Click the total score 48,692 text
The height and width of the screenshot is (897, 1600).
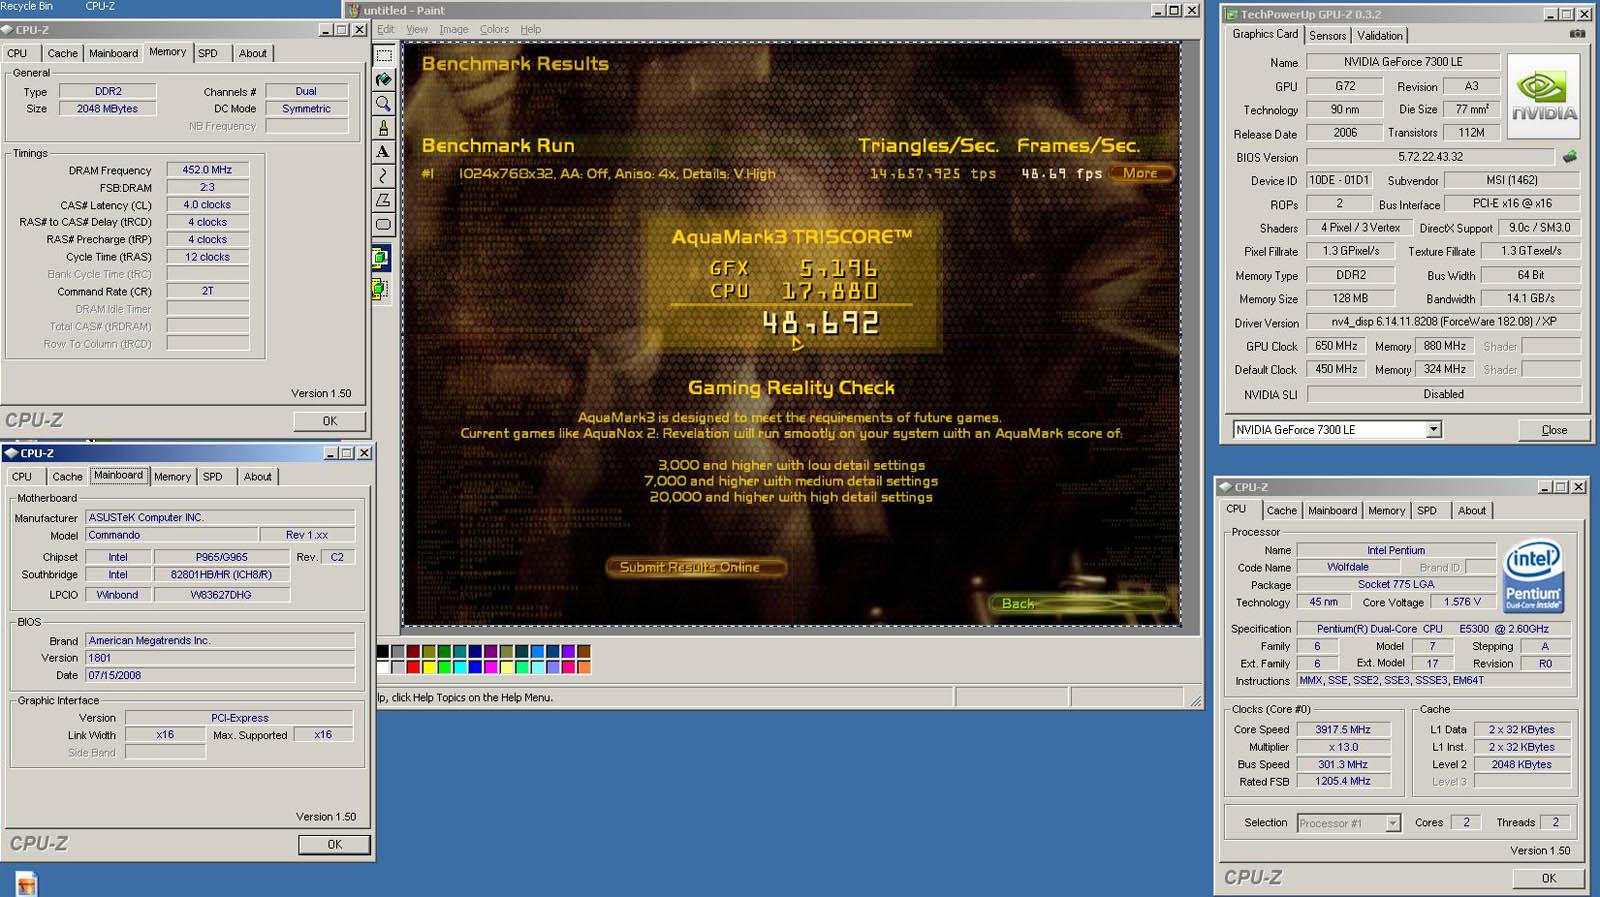[x=821, y=323]
